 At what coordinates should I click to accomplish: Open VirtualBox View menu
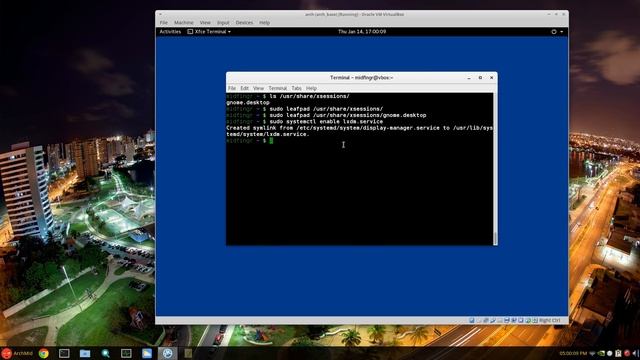tap(205, 22)
